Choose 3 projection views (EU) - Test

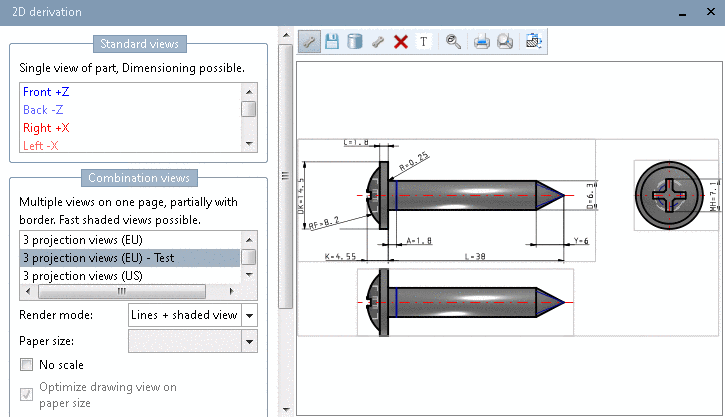[98, 258]
